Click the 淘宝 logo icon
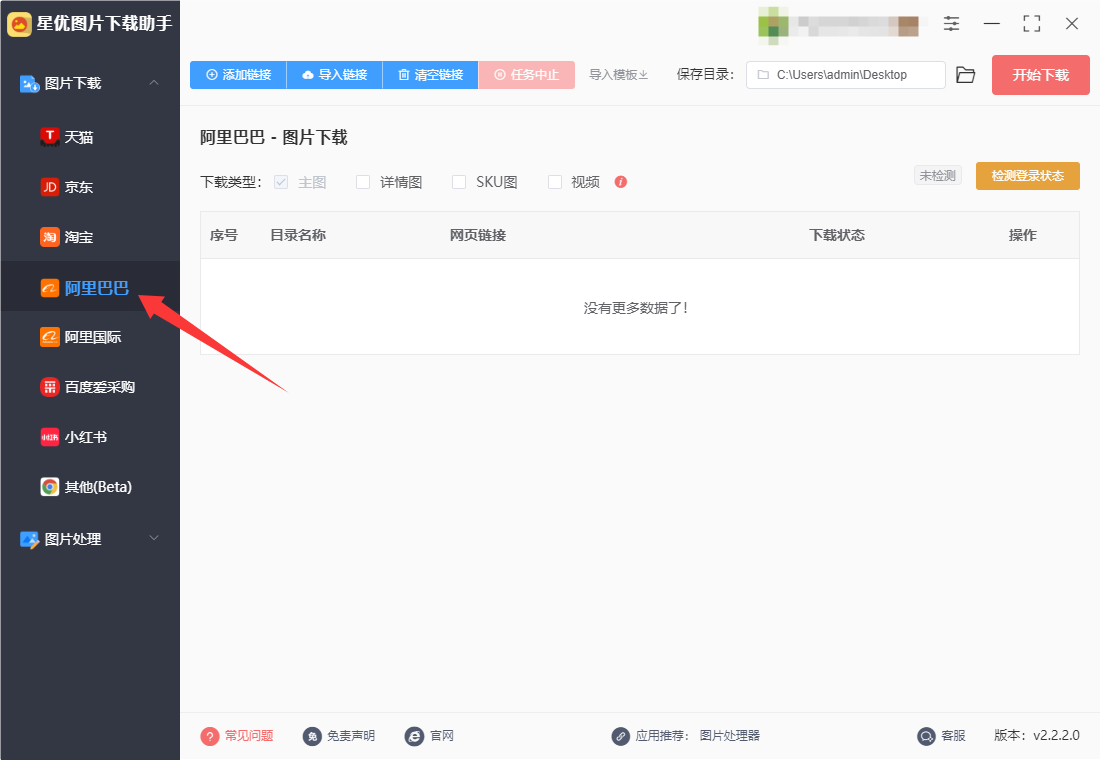Screen dimensions: 1100x760 click(x=50, y=237)
